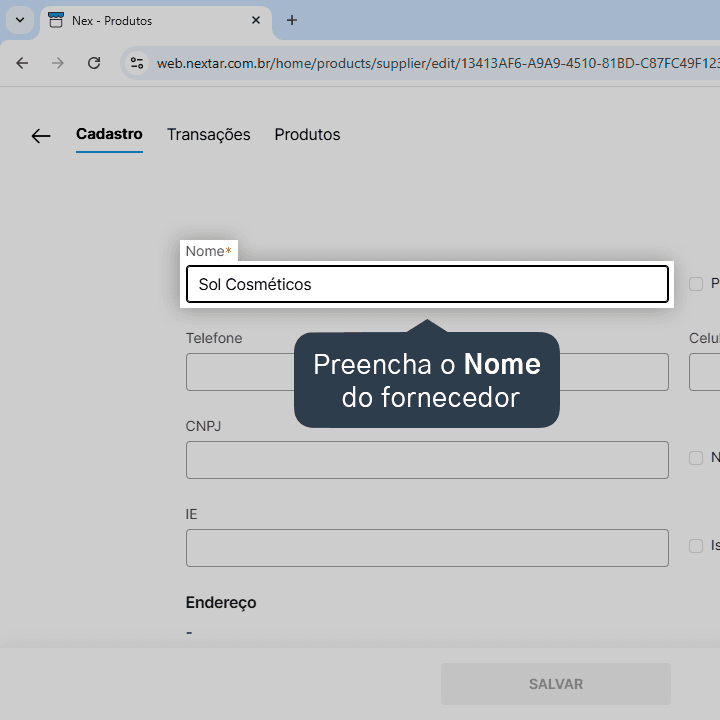Screen dimensions: 720x720
Task: Select the Nex - Produtos browser tab
Action: tap(156, 21)
